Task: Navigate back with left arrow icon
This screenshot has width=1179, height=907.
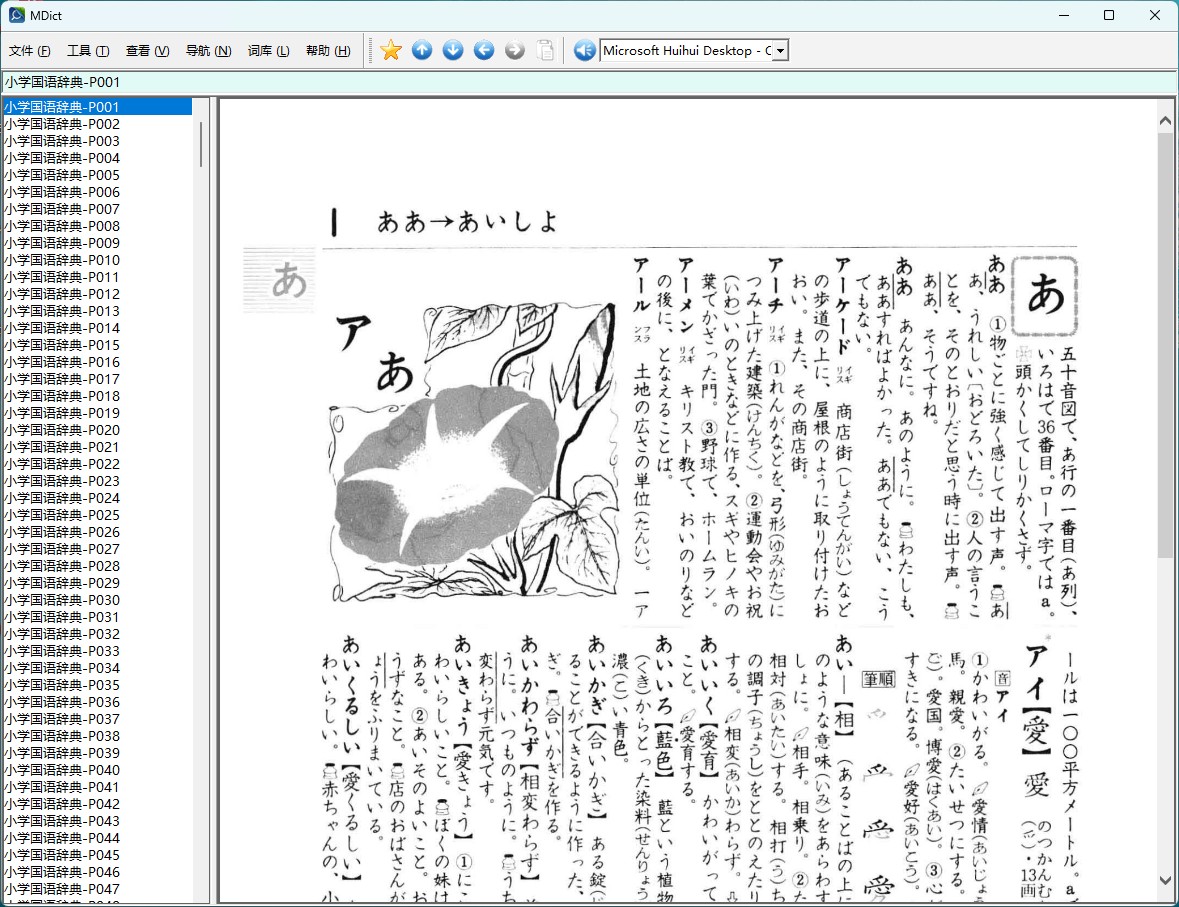Action: click(x=483, y=50)
